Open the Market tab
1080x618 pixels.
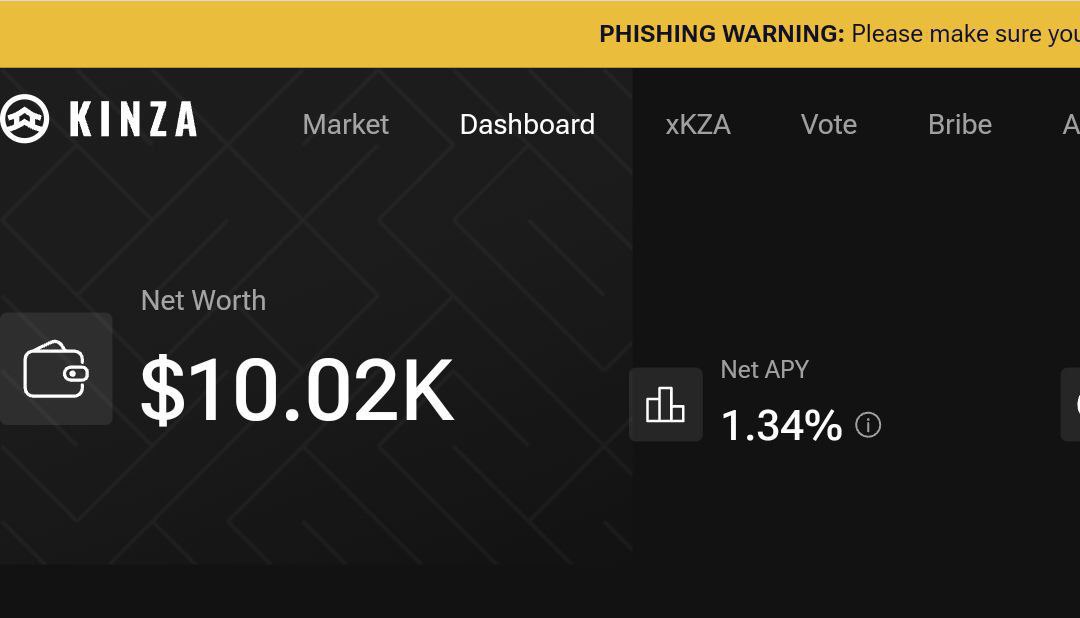pos(345,125)
